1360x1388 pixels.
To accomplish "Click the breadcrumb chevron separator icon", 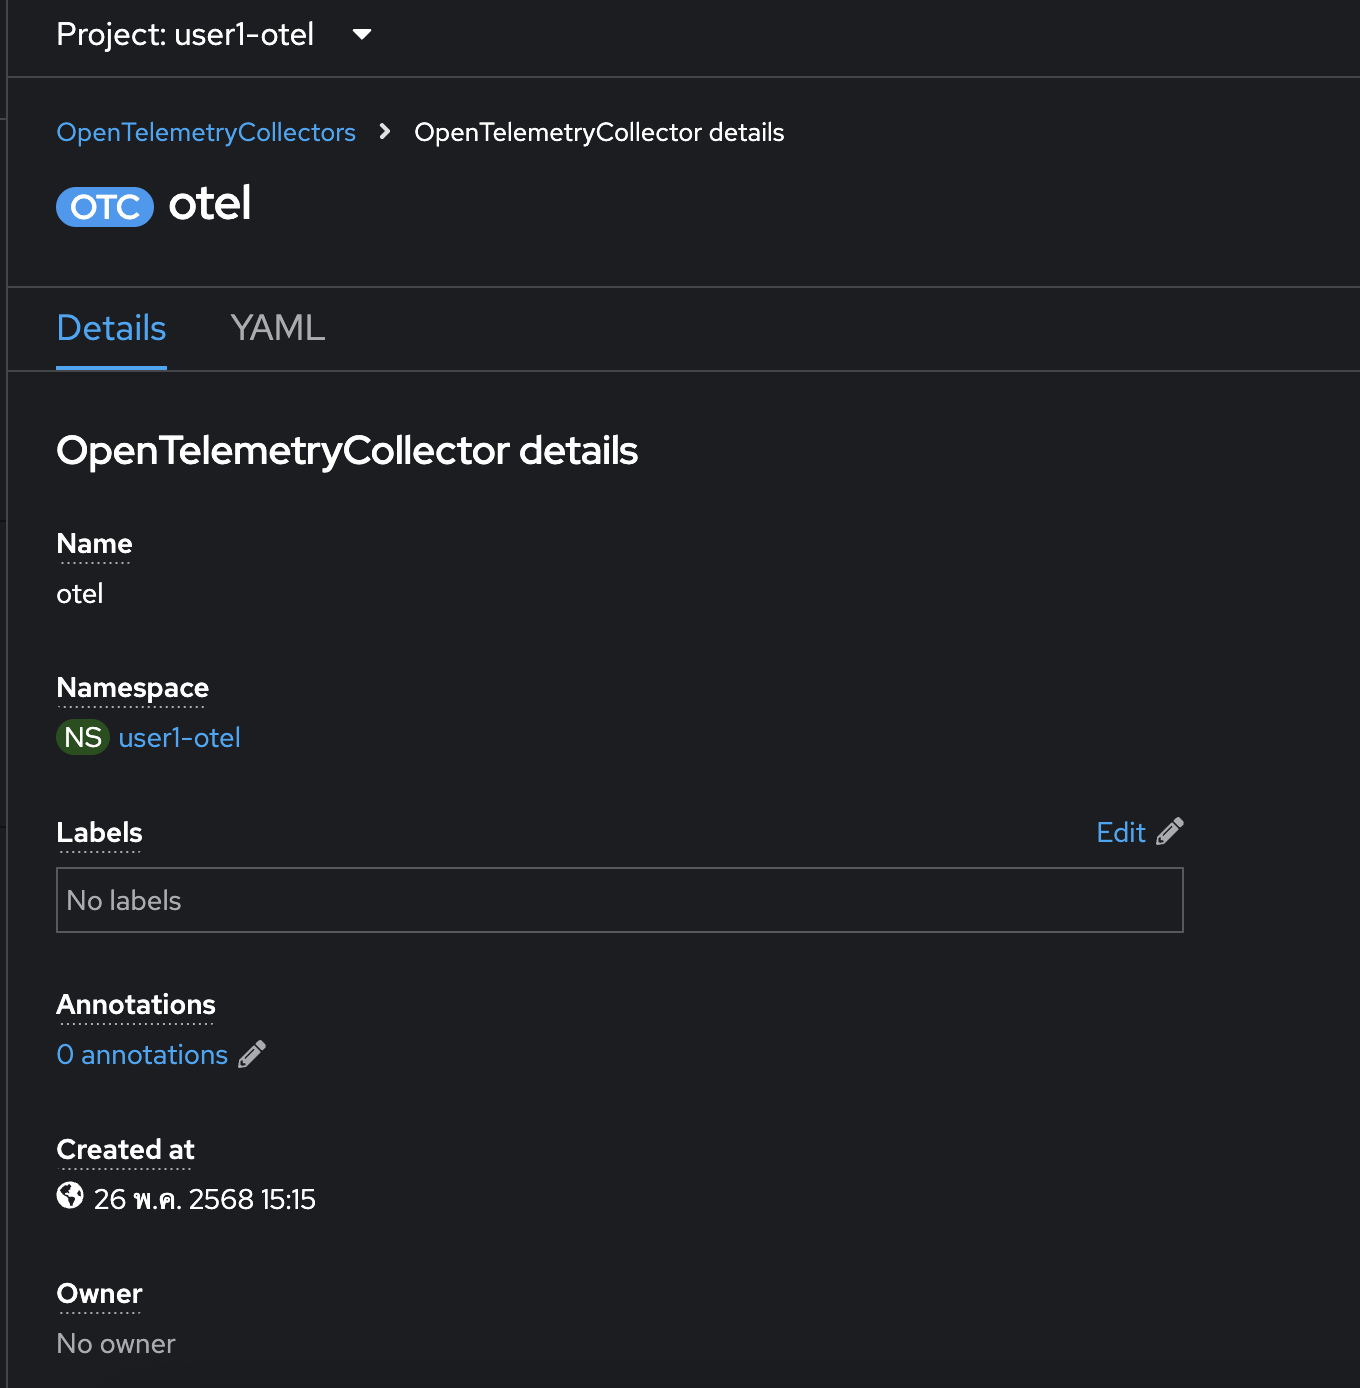I will click(x=385, y=132).
